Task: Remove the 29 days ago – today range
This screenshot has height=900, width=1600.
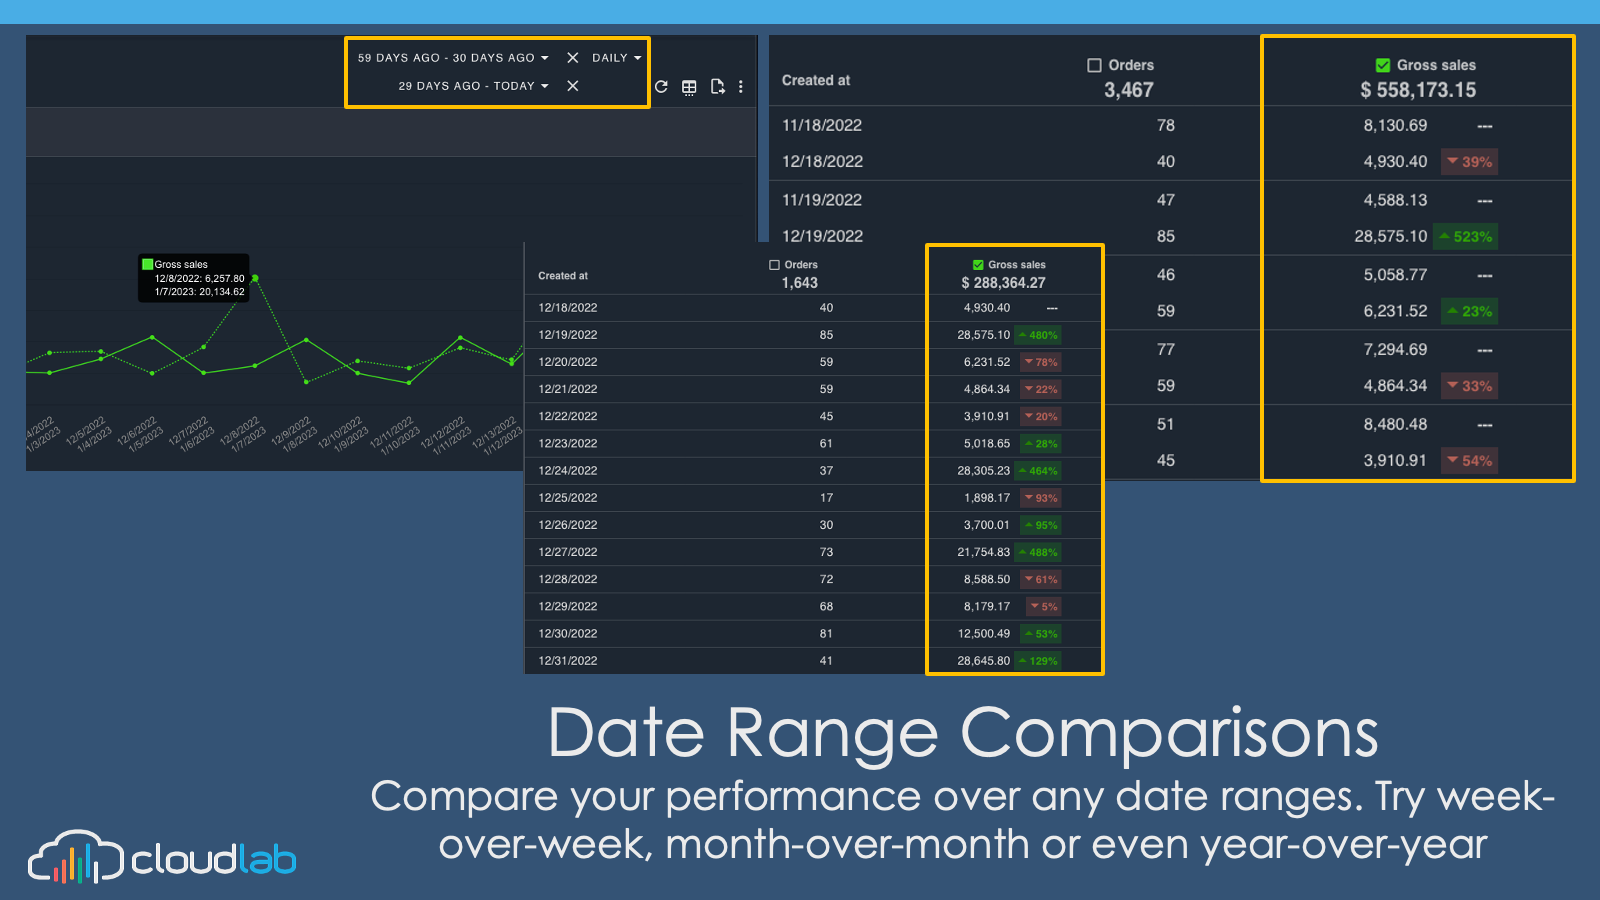Action: [x=573, y=86]
